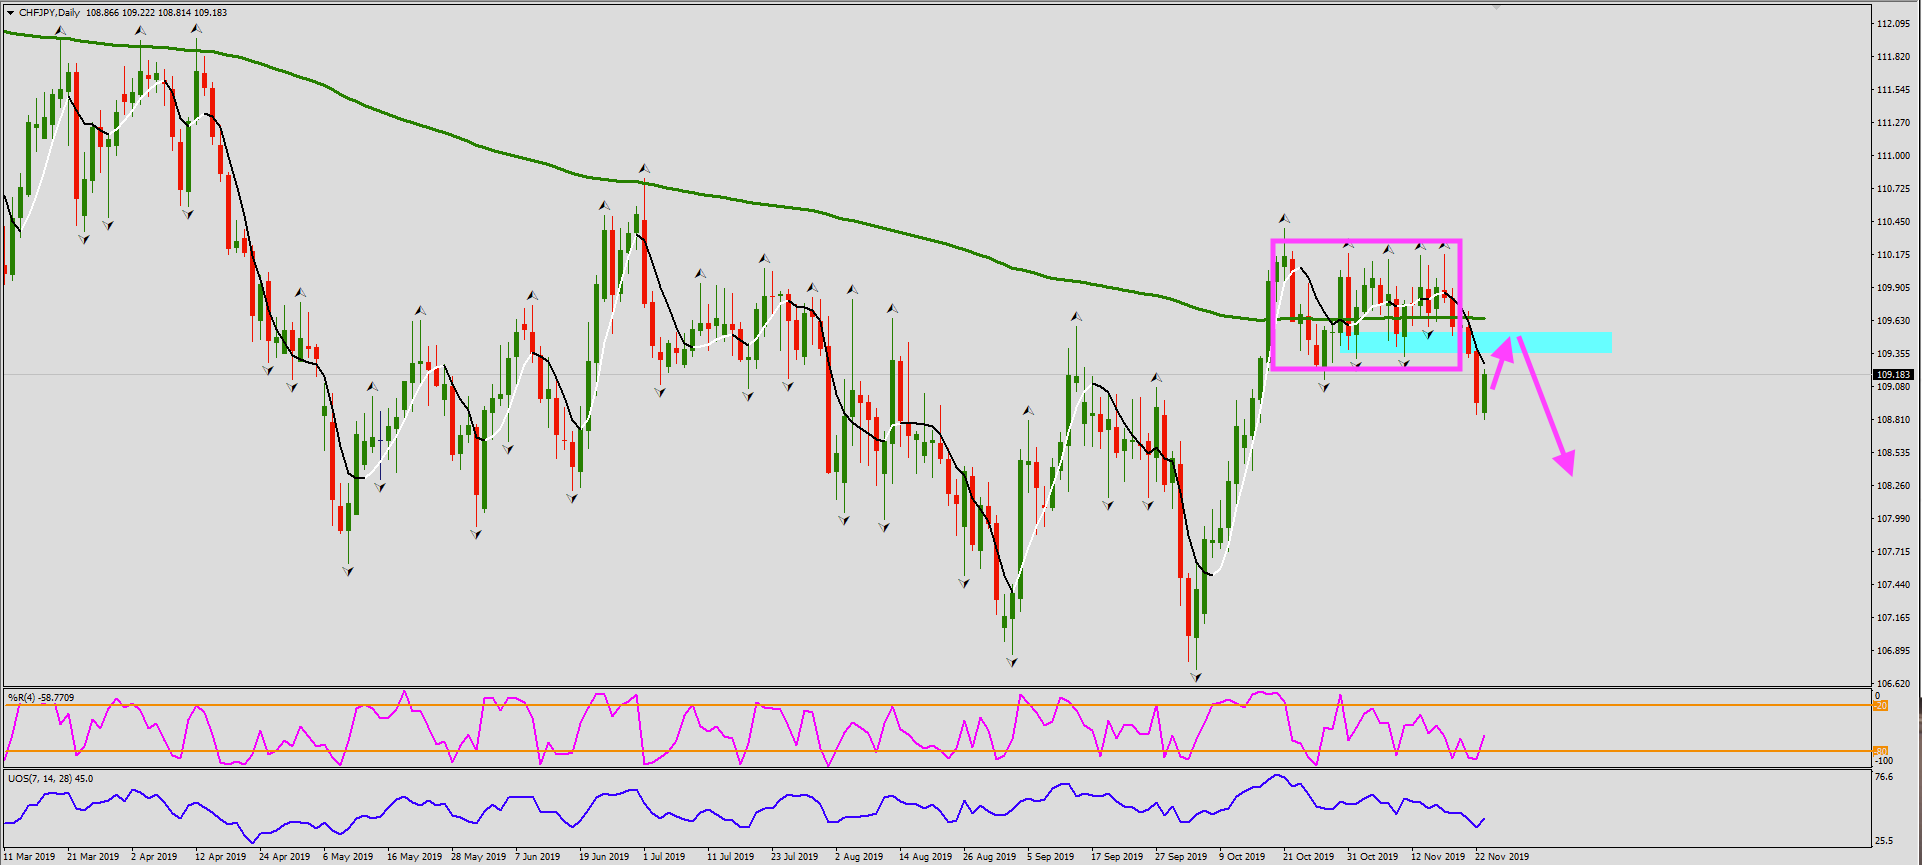Click price scale value 108.260
The width and height of the screenshot is (1922, 865).
tap(1894, 486)
